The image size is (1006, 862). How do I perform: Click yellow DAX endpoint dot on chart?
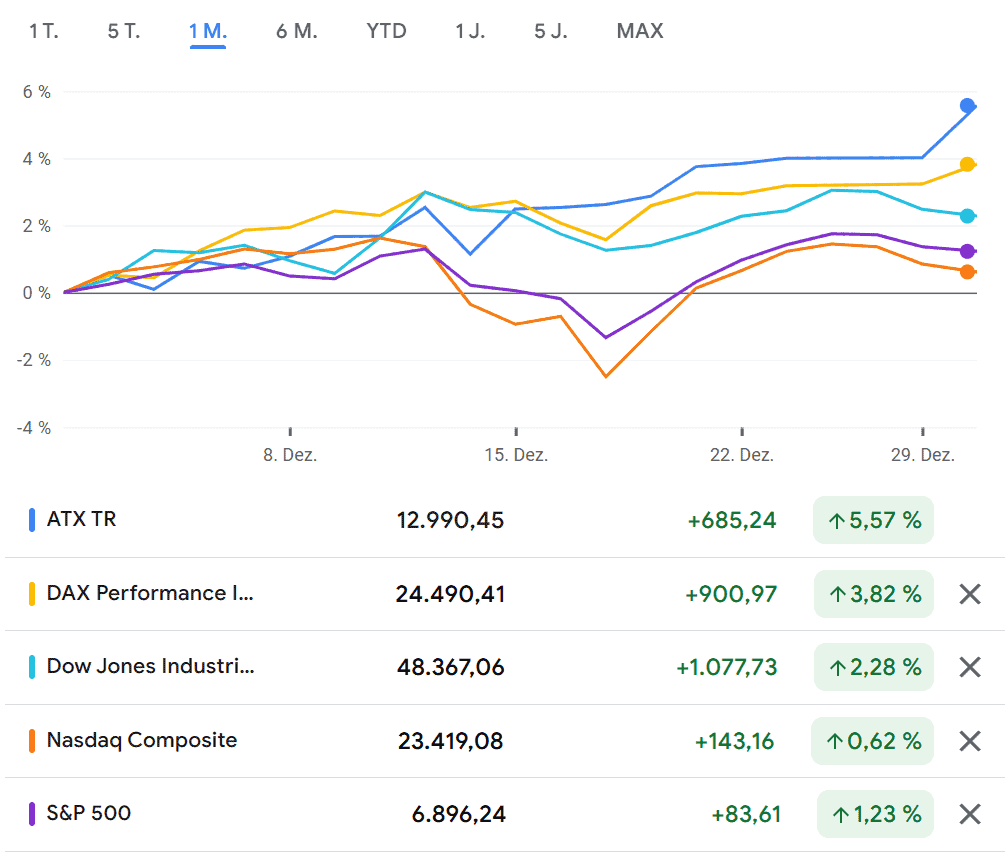click(x=967, y=164)
